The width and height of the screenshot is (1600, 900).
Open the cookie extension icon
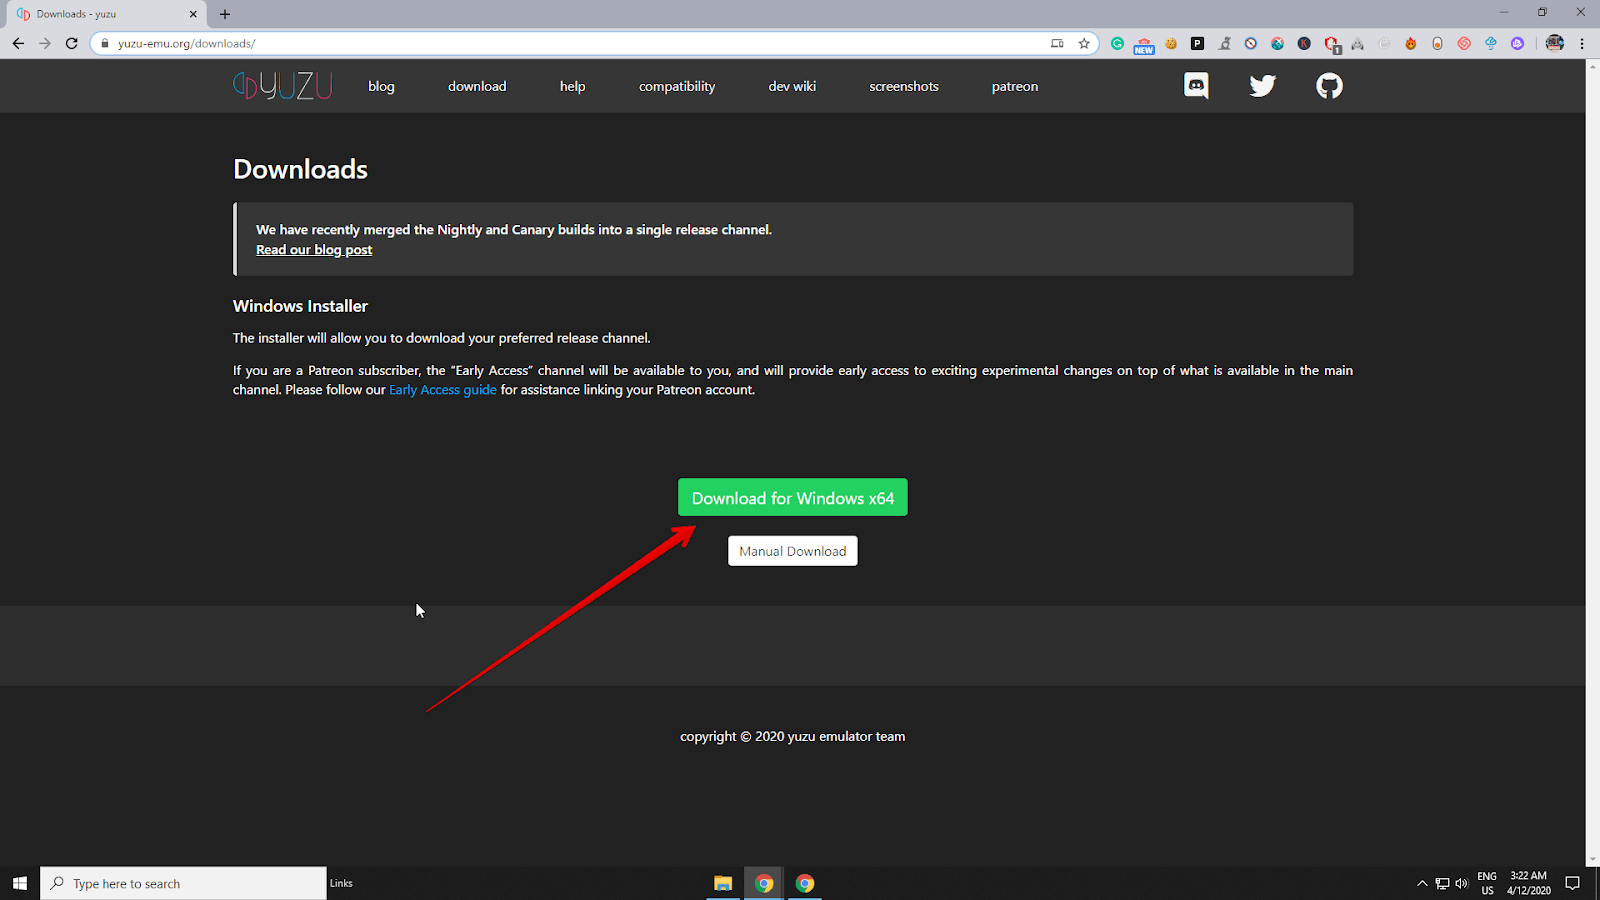[1171, 43]
